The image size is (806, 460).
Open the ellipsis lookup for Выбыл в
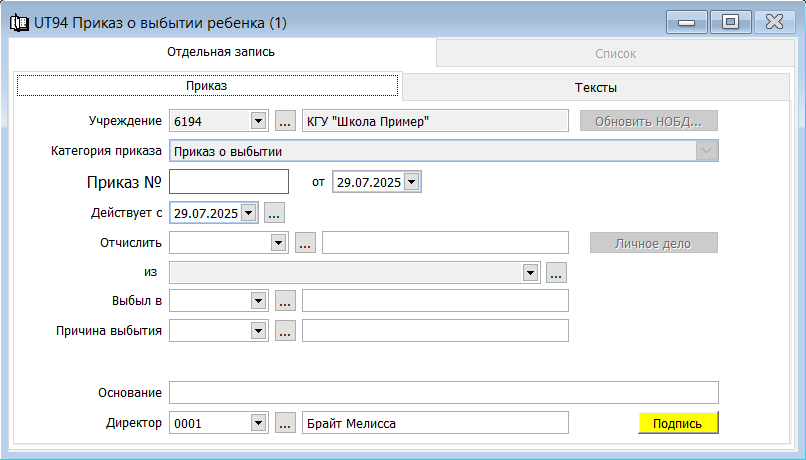(x=285, y=301)
